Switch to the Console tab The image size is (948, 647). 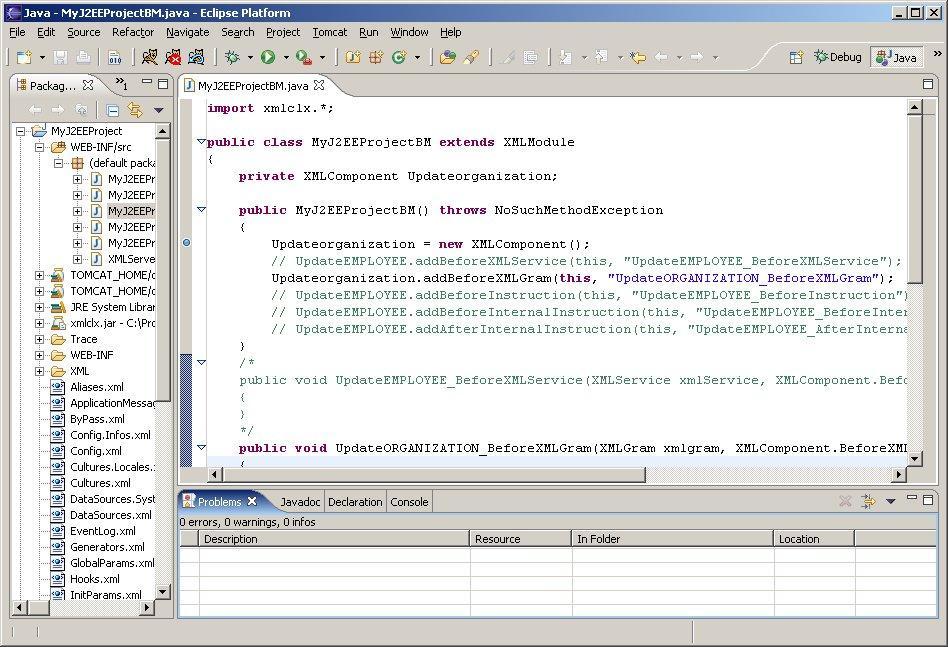pos(409,502)
